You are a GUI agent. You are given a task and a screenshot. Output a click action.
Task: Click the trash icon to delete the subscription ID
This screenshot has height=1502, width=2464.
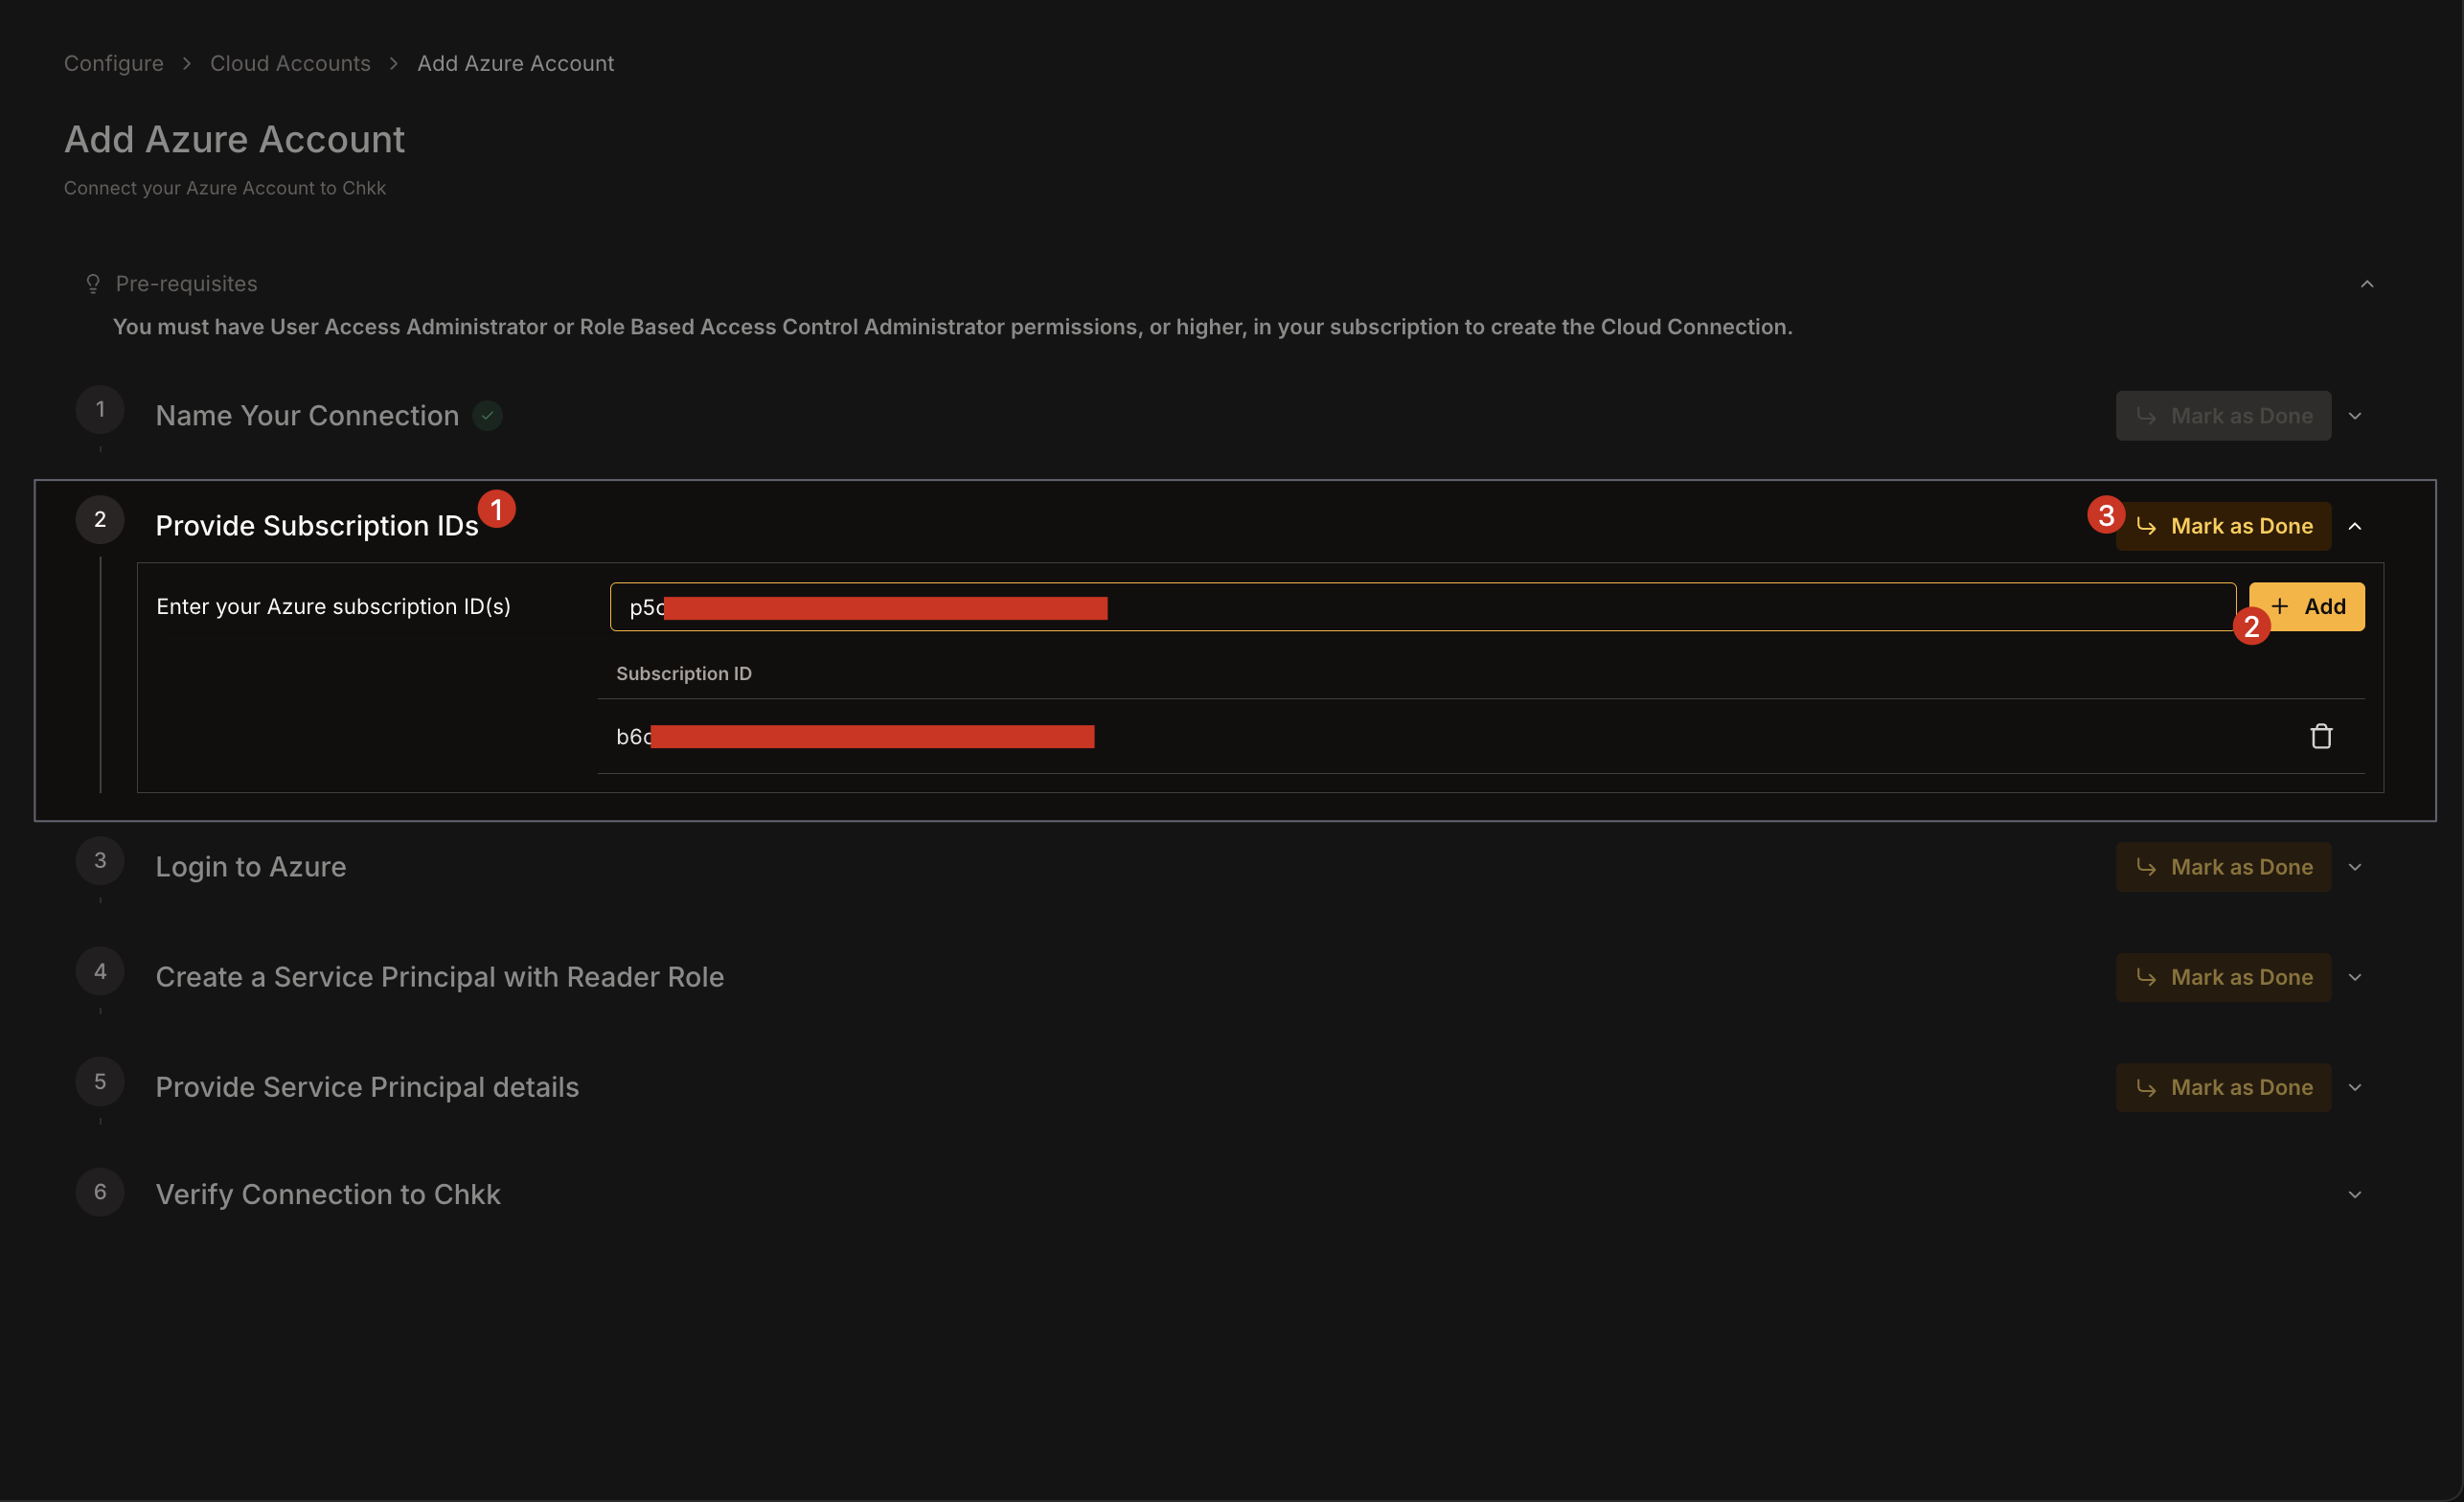(2322, 735)
